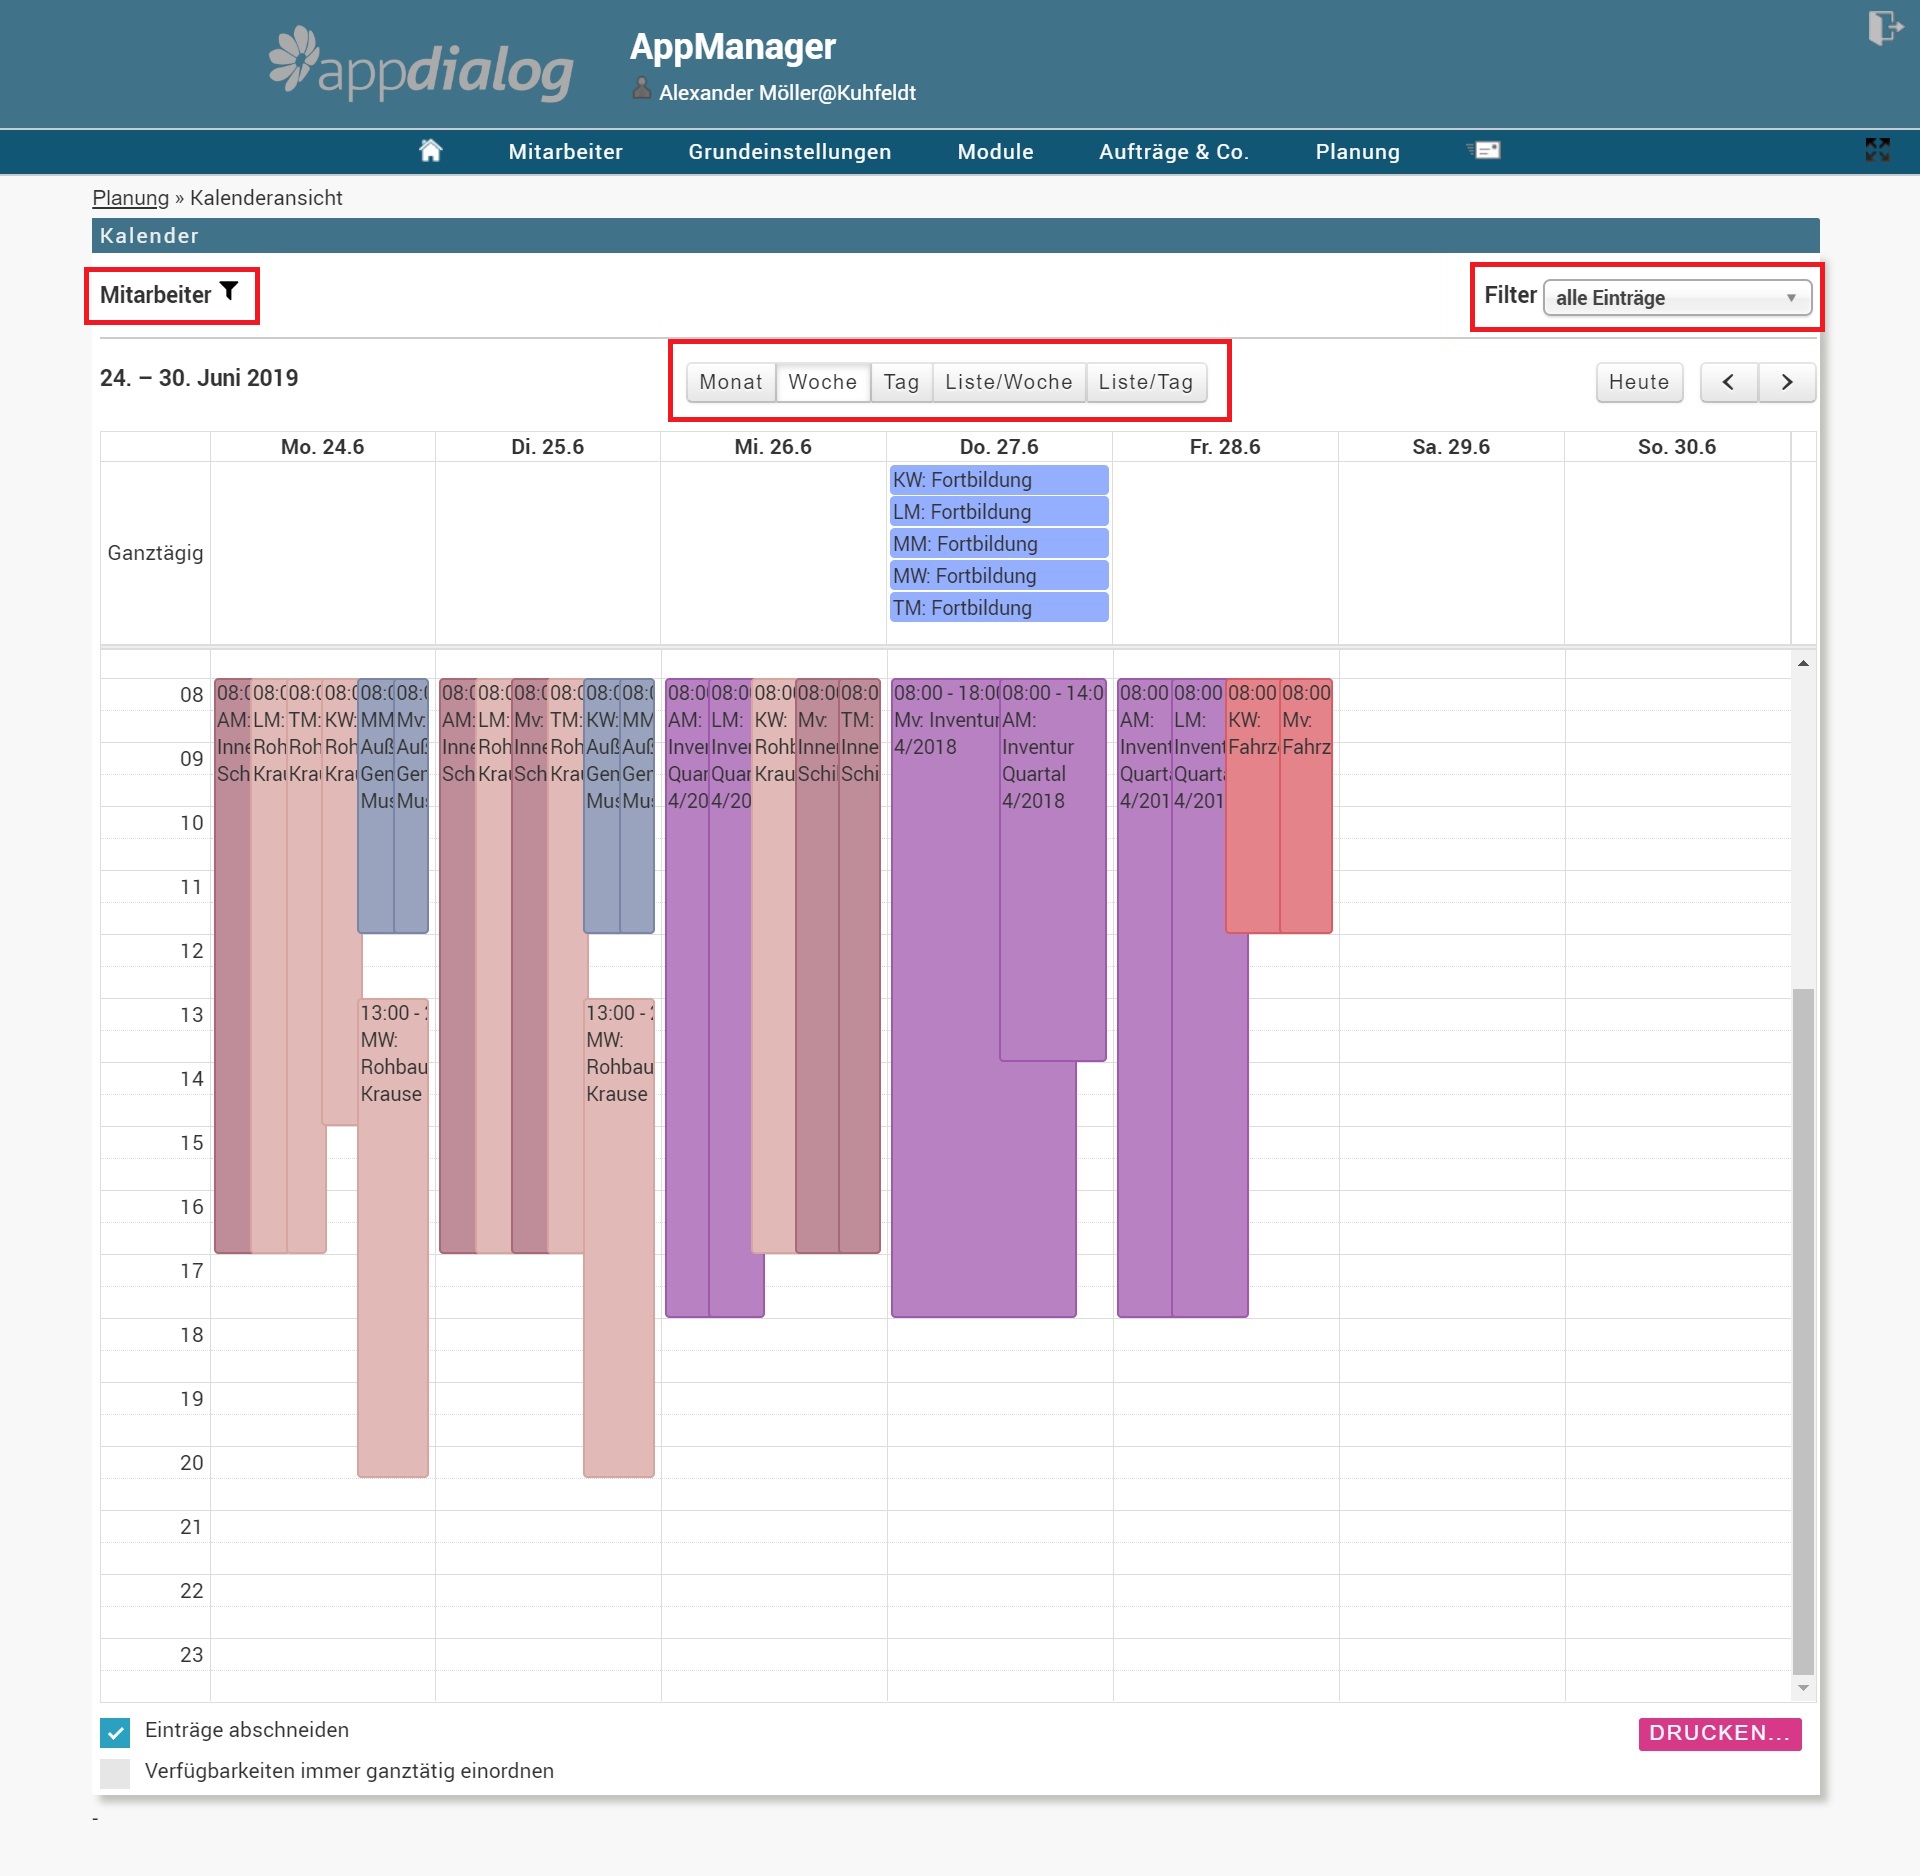Click the Di. 25.6 day header
Viewport: 1920px width, 1876px height.
point(547,447)
